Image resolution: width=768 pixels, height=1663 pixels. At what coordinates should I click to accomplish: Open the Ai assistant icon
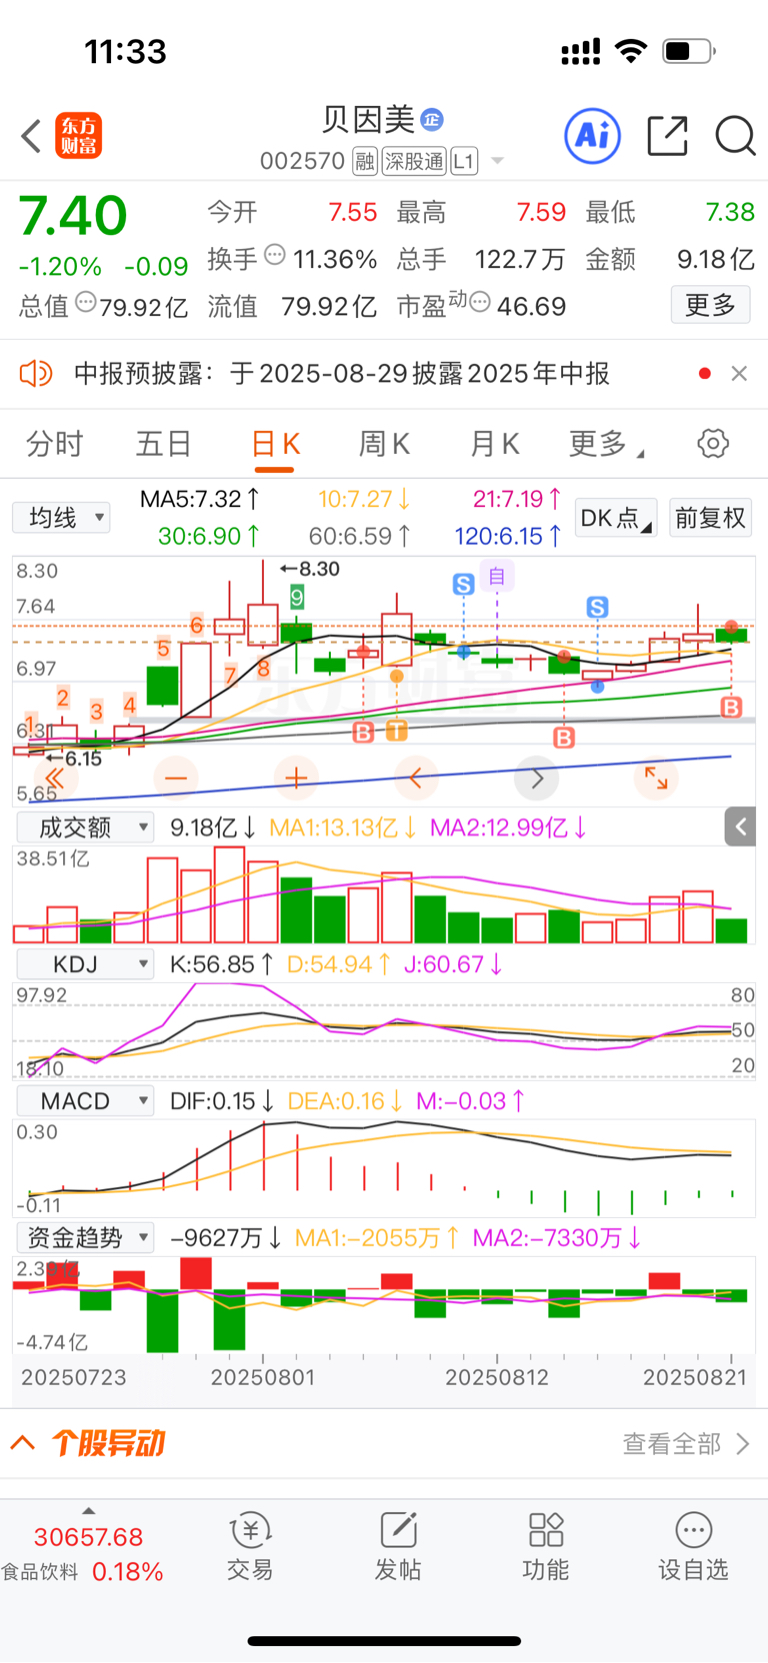tap(592, 135)
